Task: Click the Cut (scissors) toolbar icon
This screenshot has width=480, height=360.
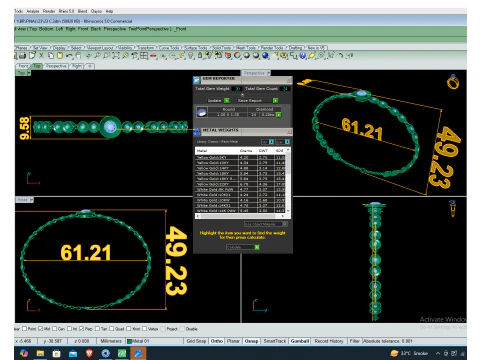Action: coord(41,56)
